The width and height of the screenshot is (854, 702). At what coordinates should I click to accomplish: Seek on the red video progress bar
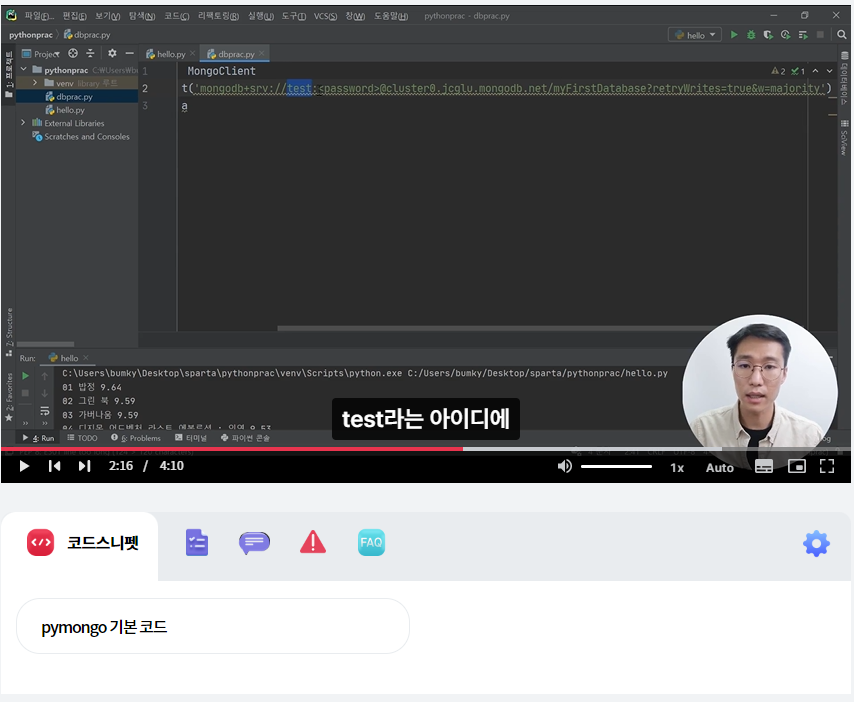coord(231,449)
